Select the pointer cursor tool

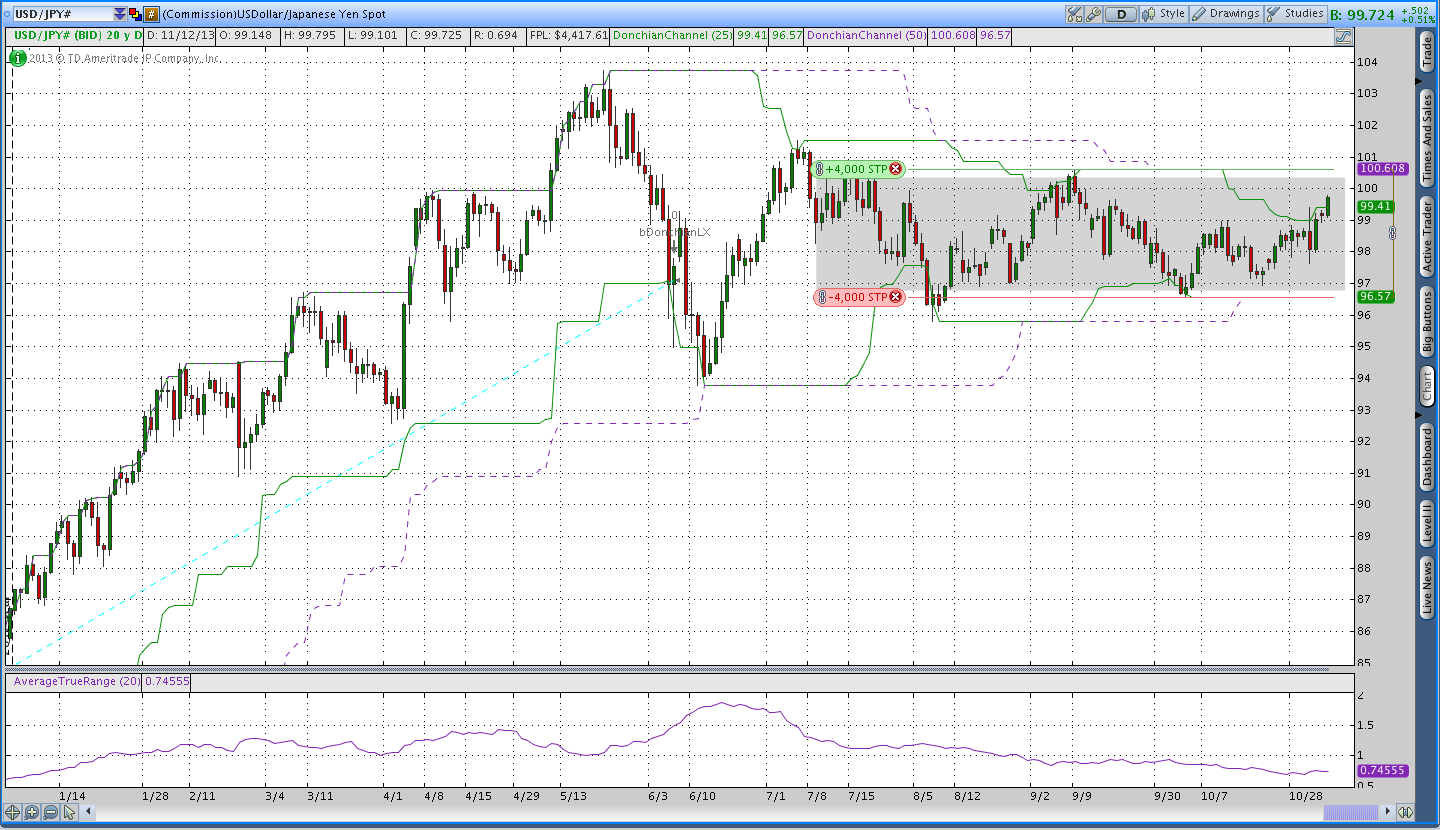tap(69, 812)
